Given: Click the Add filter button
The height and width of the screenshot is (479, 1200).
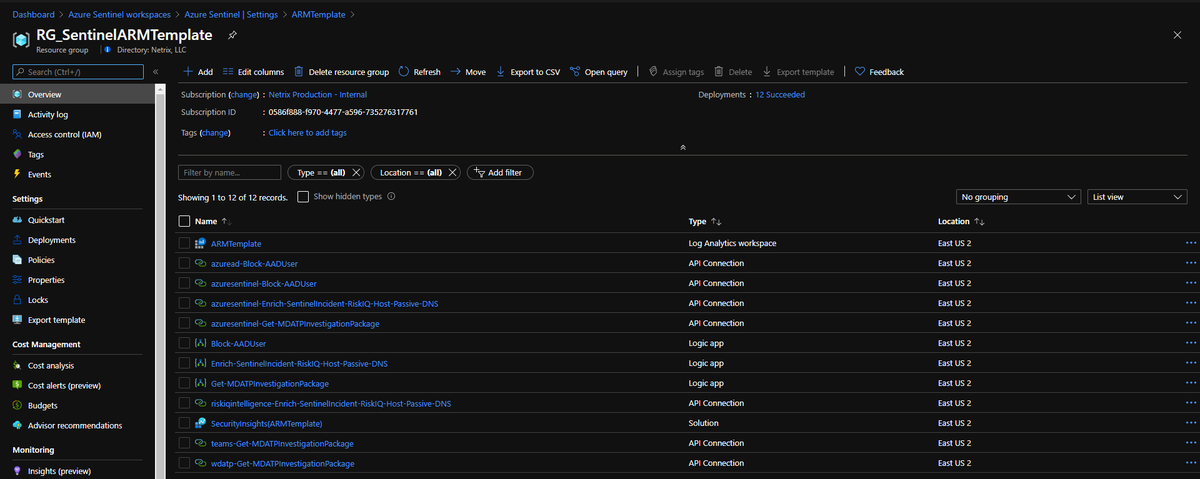Looking at the screenshot, I should pos(501,172).
